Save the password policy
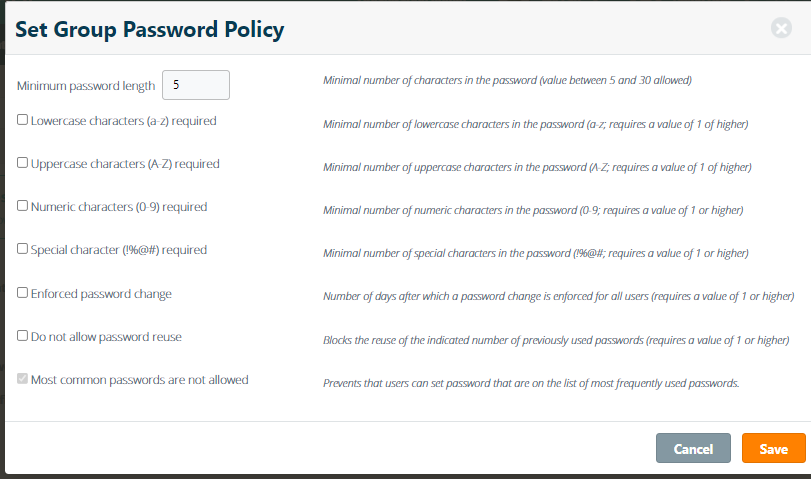Screen dimensions: 811x479 point(773,449)
